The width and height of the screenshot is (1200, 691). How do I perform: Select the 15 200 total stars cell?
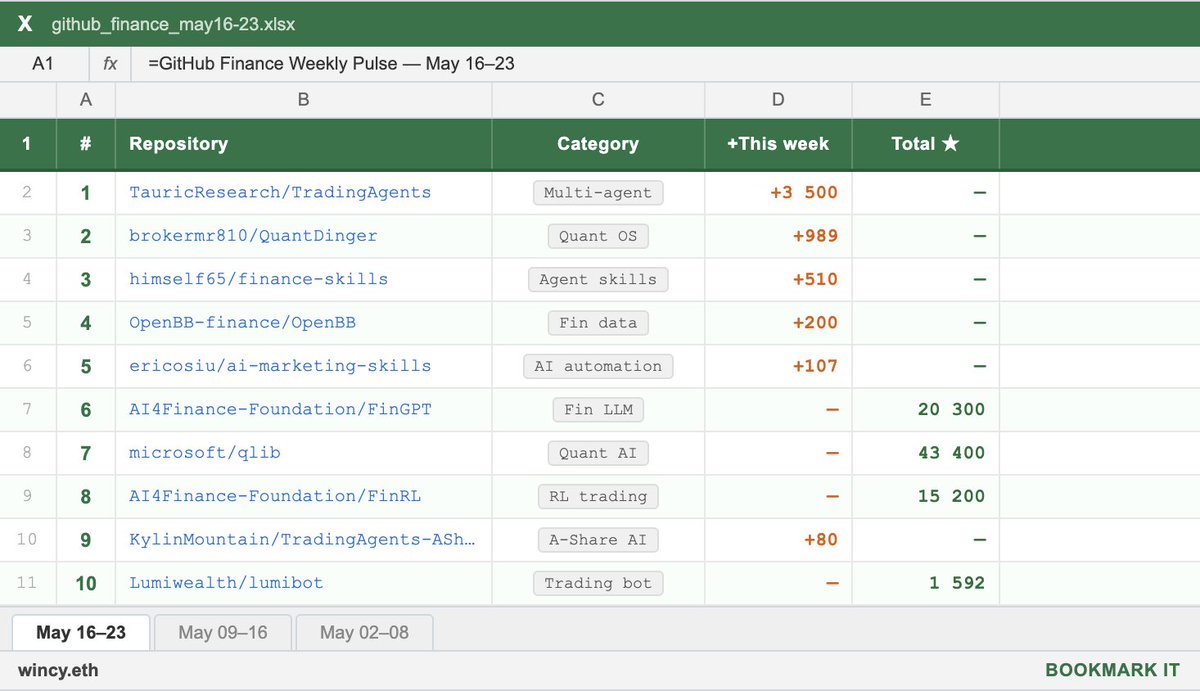click(x=925, y=496)
